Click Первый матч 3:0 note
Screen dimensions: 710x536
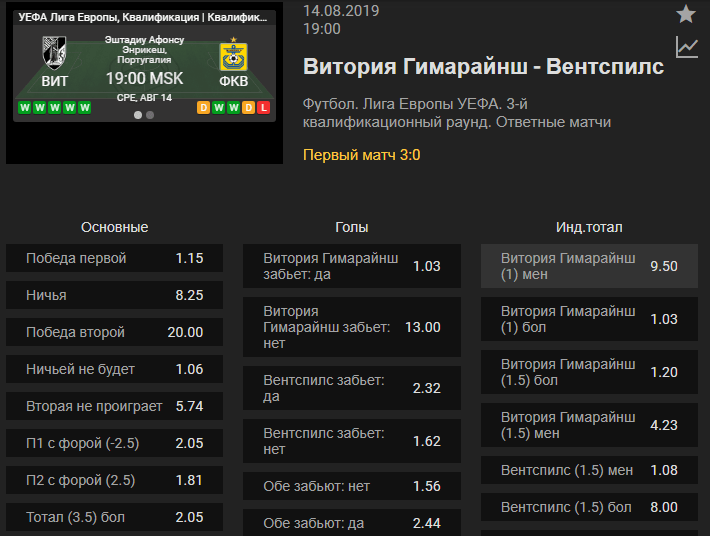tap(362, 155)
